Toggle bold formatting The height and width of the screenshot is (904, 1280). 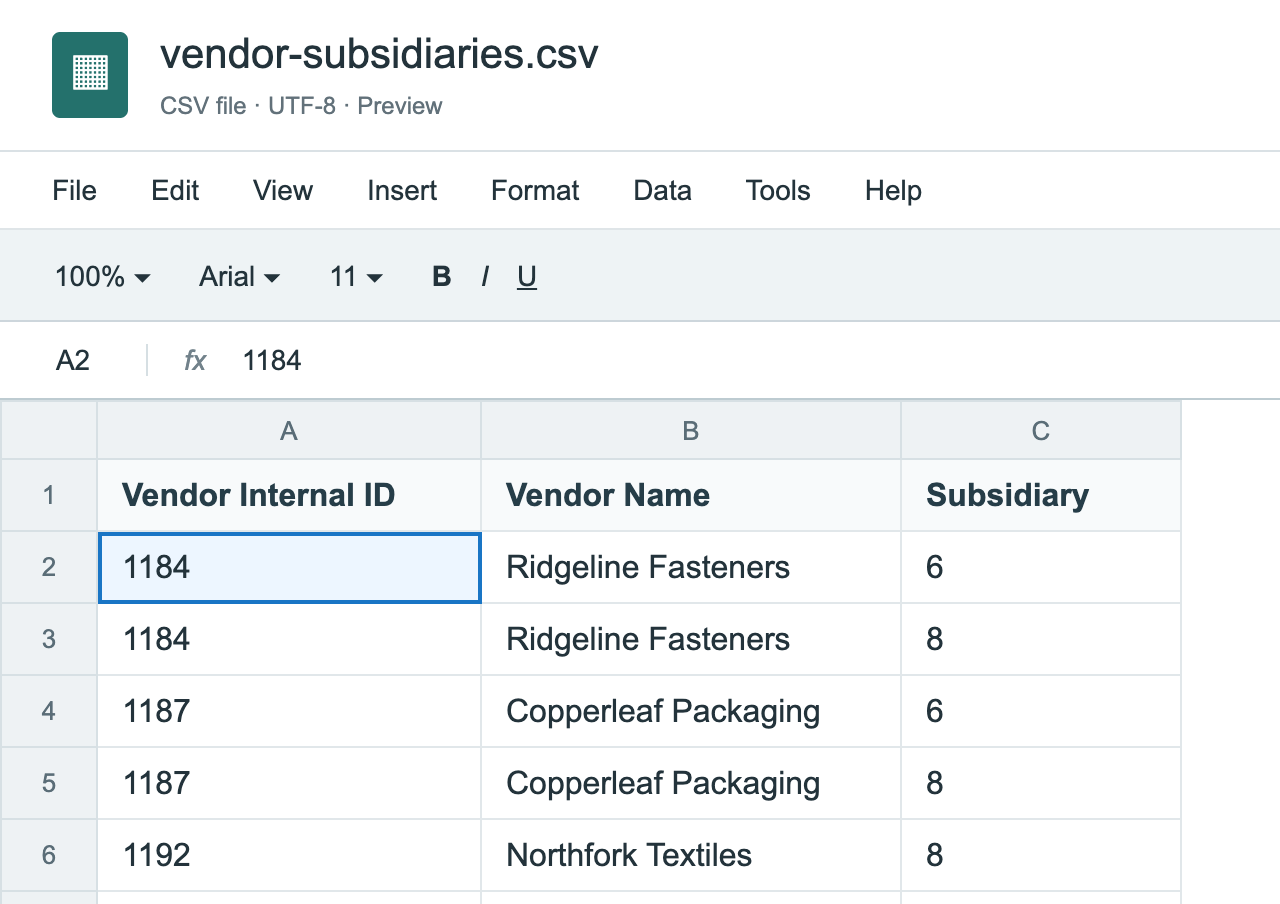coord(441,276)
